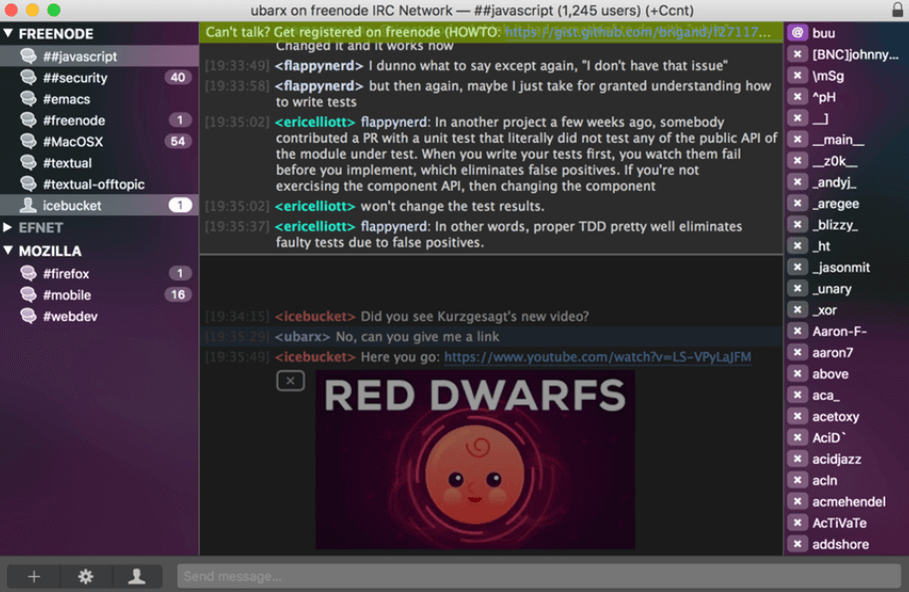Click icebucket nickname at 19:34:15

coord(315,317)
